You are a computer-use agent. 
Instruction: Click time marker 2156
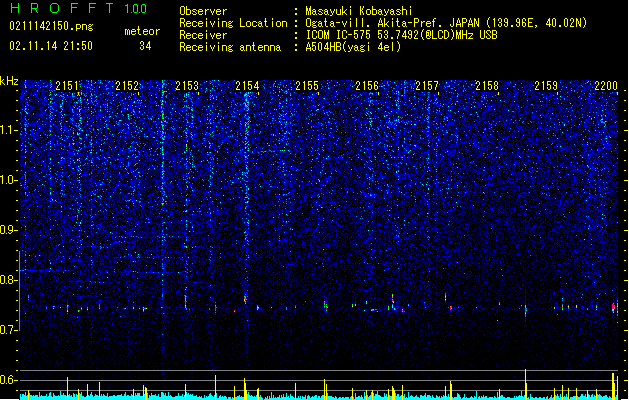[x=367, y=86]
